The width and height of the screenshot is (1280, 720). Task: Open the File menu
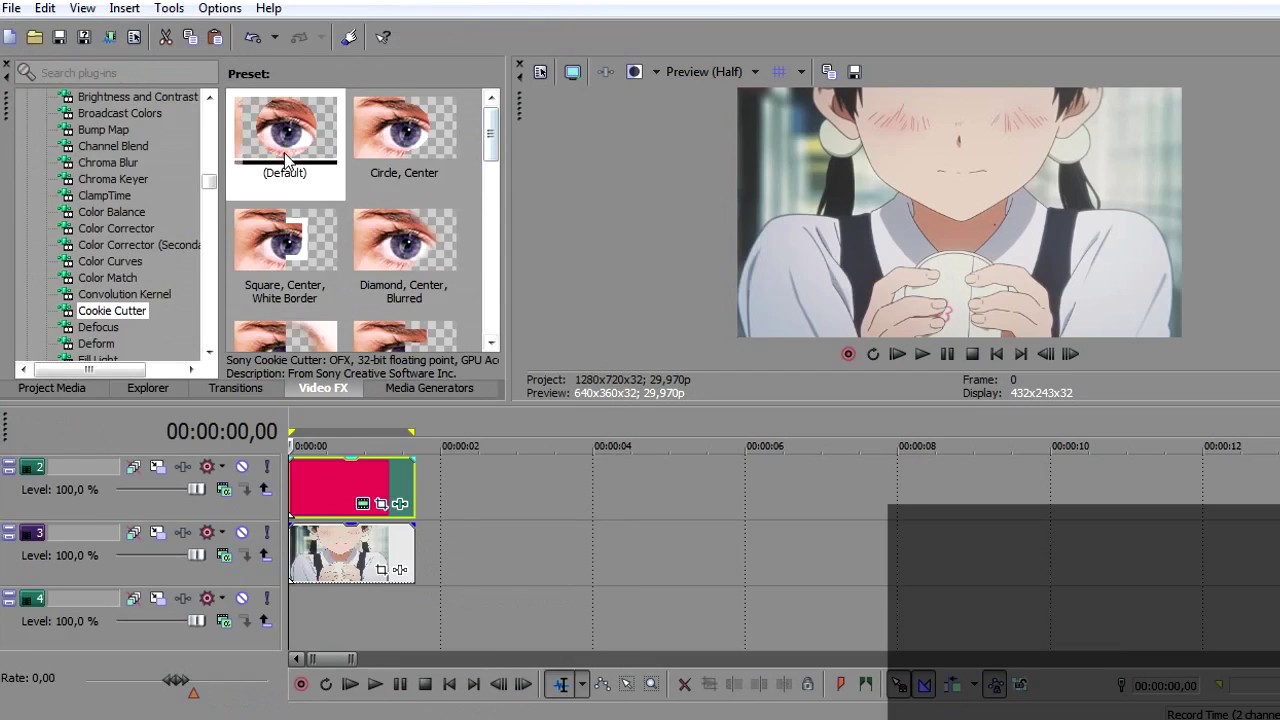[11, 8]
